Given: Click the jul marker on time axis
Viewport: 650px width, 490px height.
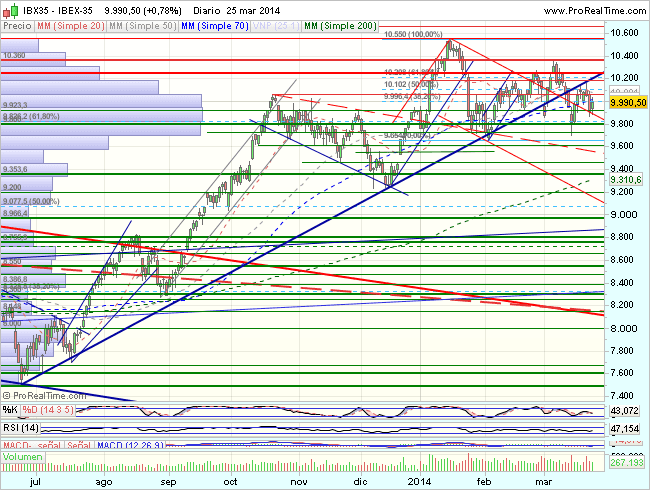Looking at the screenshot, I should tap(36, 482).
